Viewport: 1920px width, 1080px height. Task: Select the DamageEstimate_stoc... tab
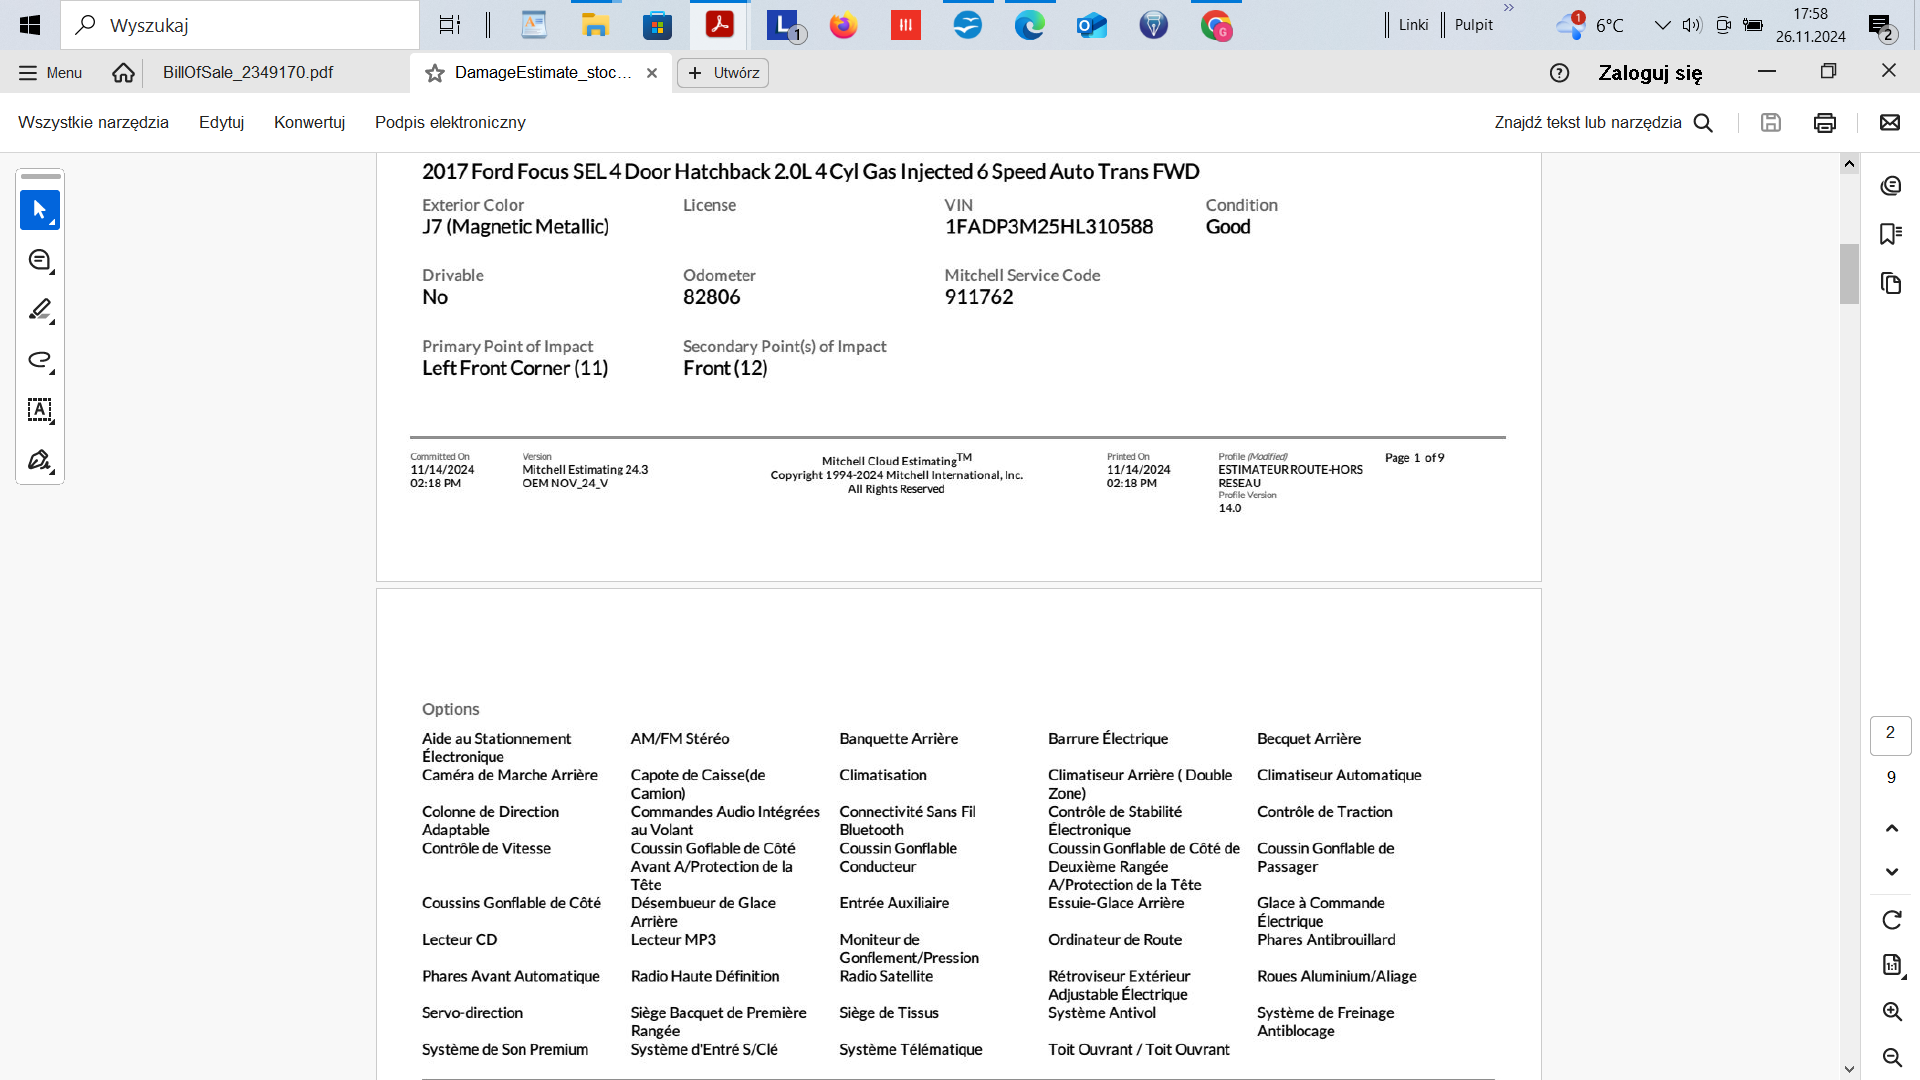[x=543, y=73]
